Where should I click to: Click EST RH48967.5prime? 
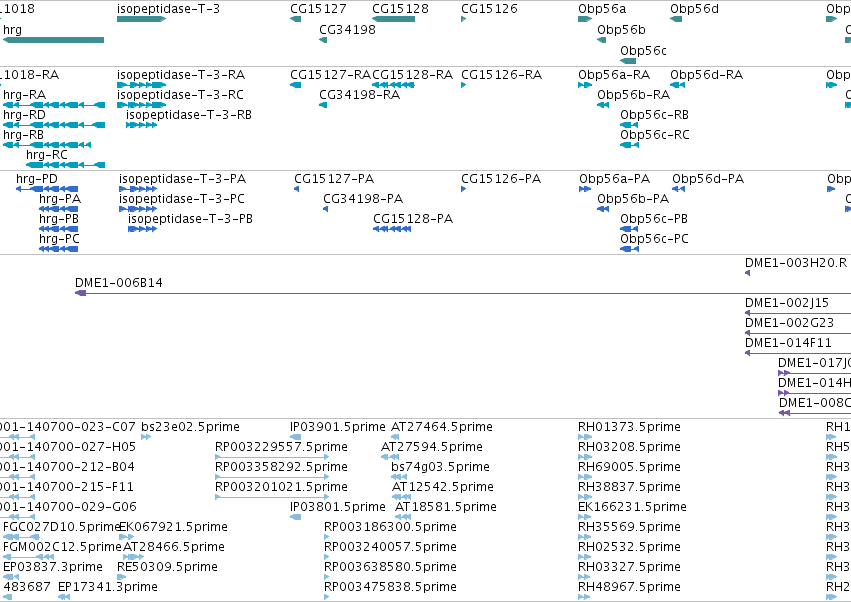pos(584,597)
